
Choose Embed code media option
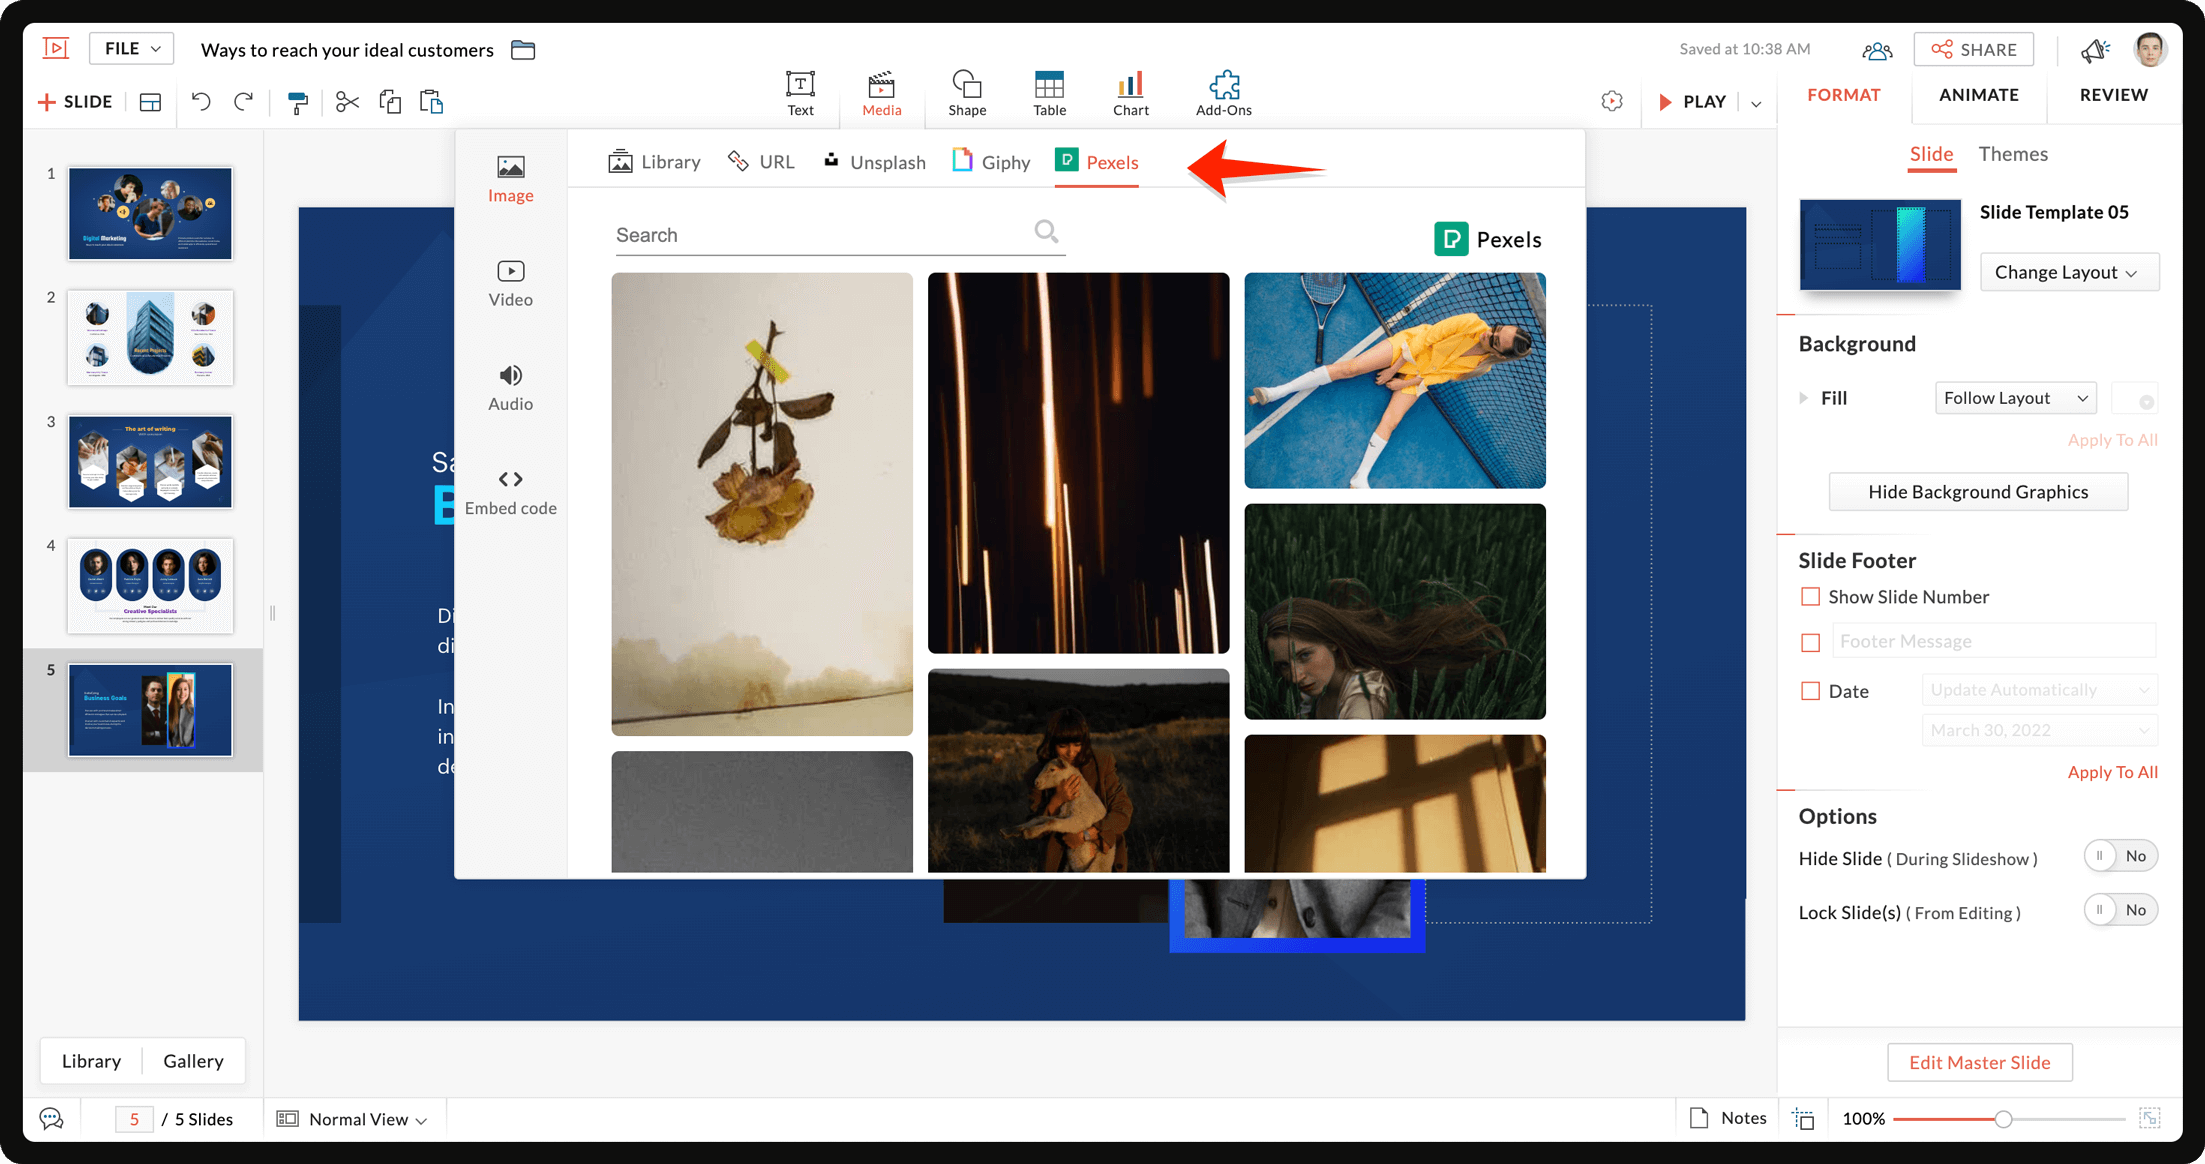[510, 492]
